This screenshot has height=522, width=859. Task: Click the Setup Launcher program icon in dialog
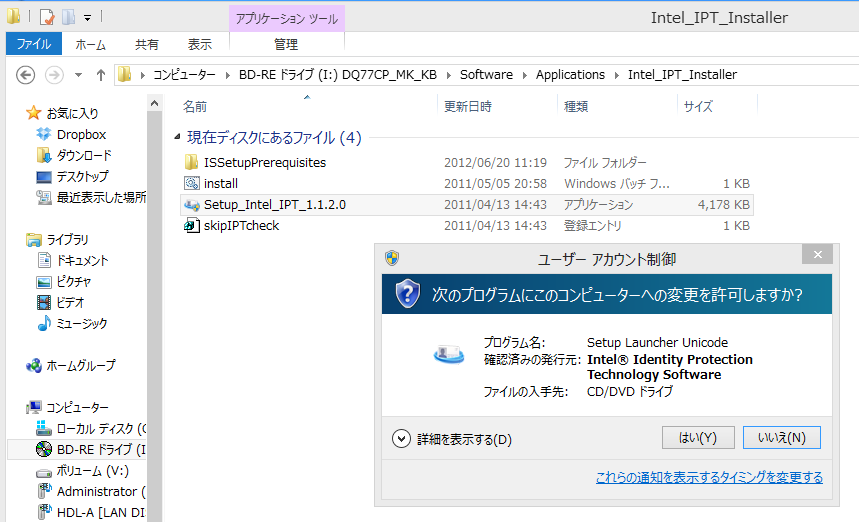tap(449, 354)
